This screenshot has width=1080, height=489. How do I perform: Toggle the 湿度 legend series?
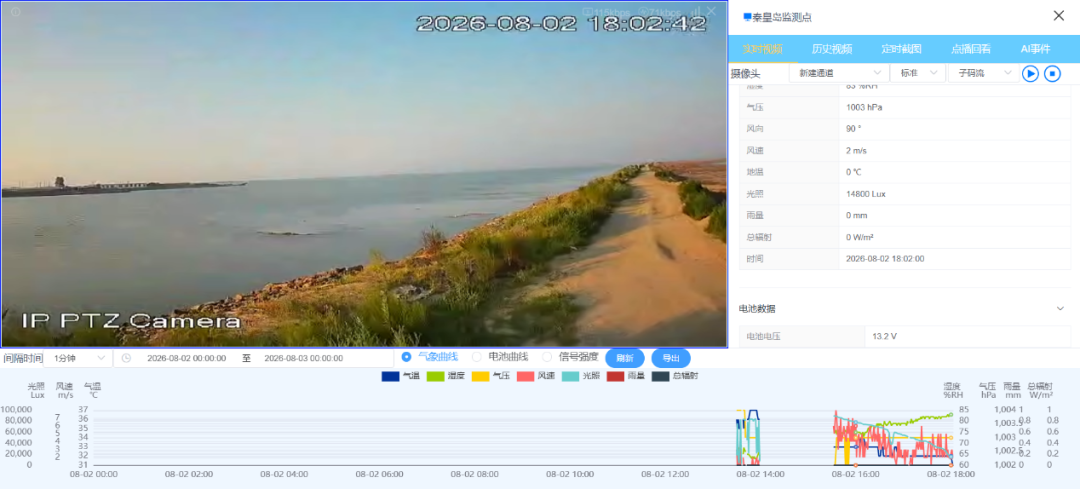pyautogui.click(x=445, y=376)
